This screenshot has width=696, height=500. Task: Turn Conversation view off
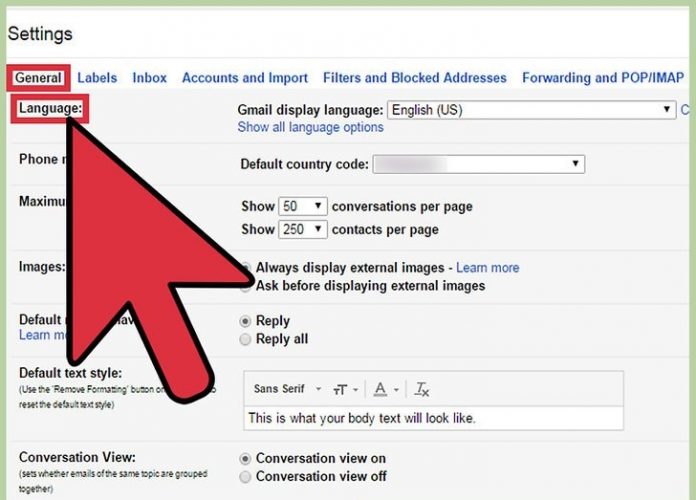246,476
